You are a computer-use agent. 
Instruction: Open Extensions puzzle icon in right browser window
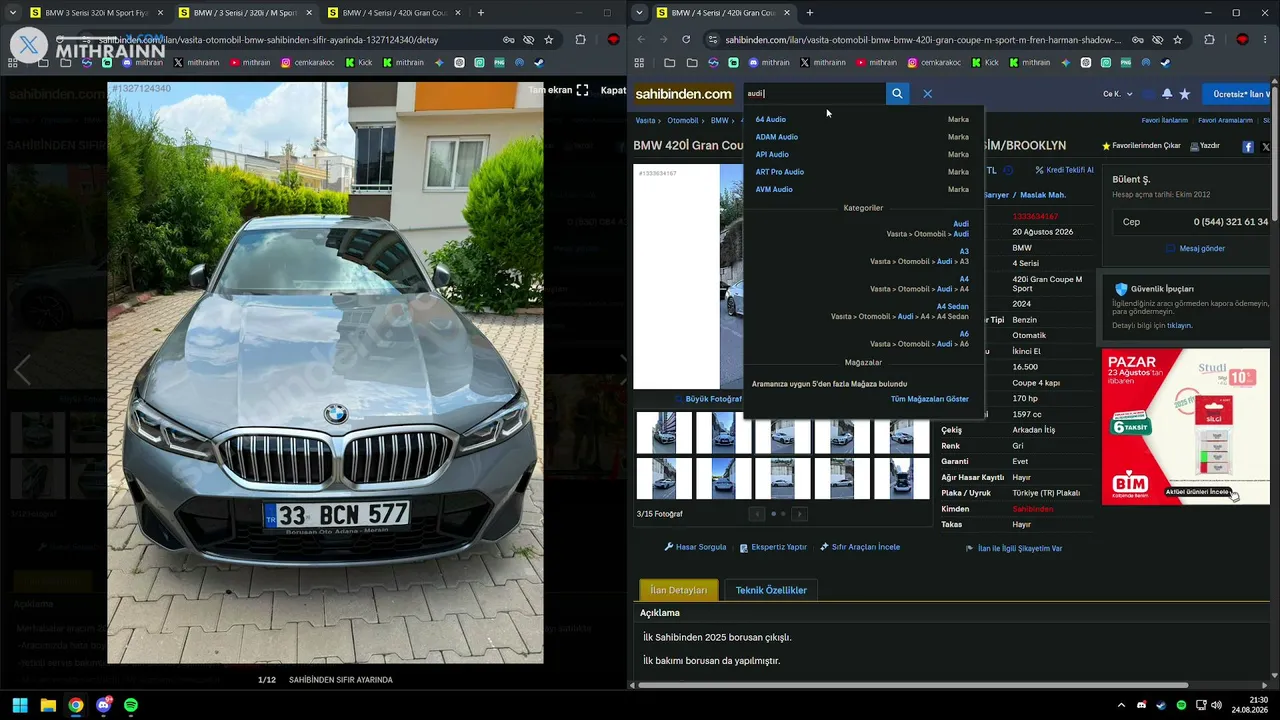(1209, 40)
